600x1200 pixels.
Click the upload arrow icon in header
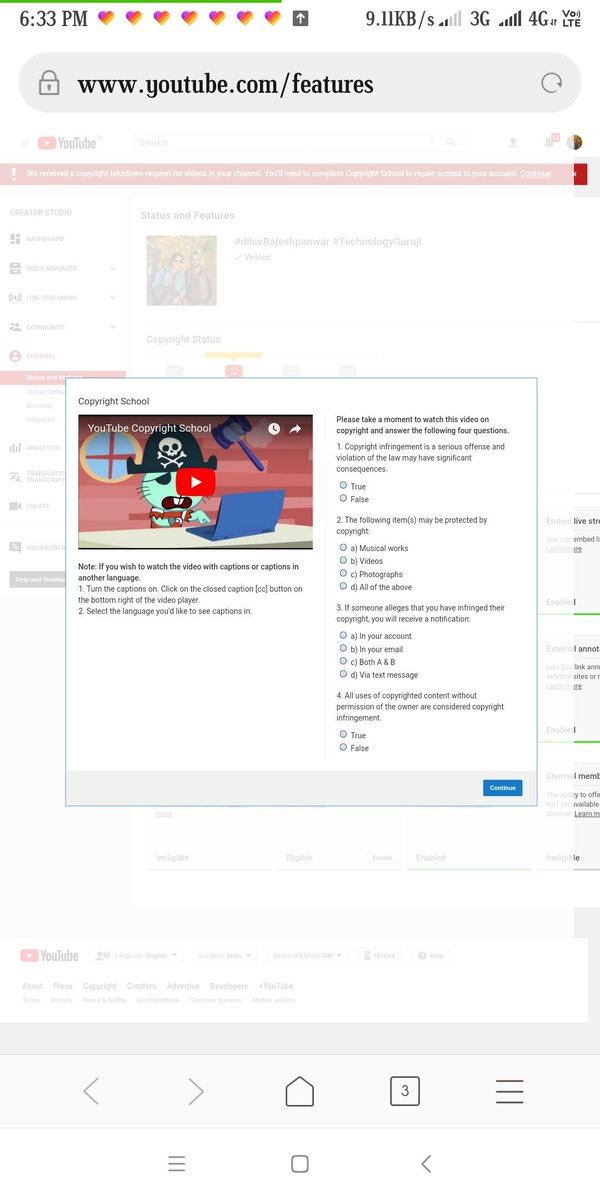[x=513, y=143]
